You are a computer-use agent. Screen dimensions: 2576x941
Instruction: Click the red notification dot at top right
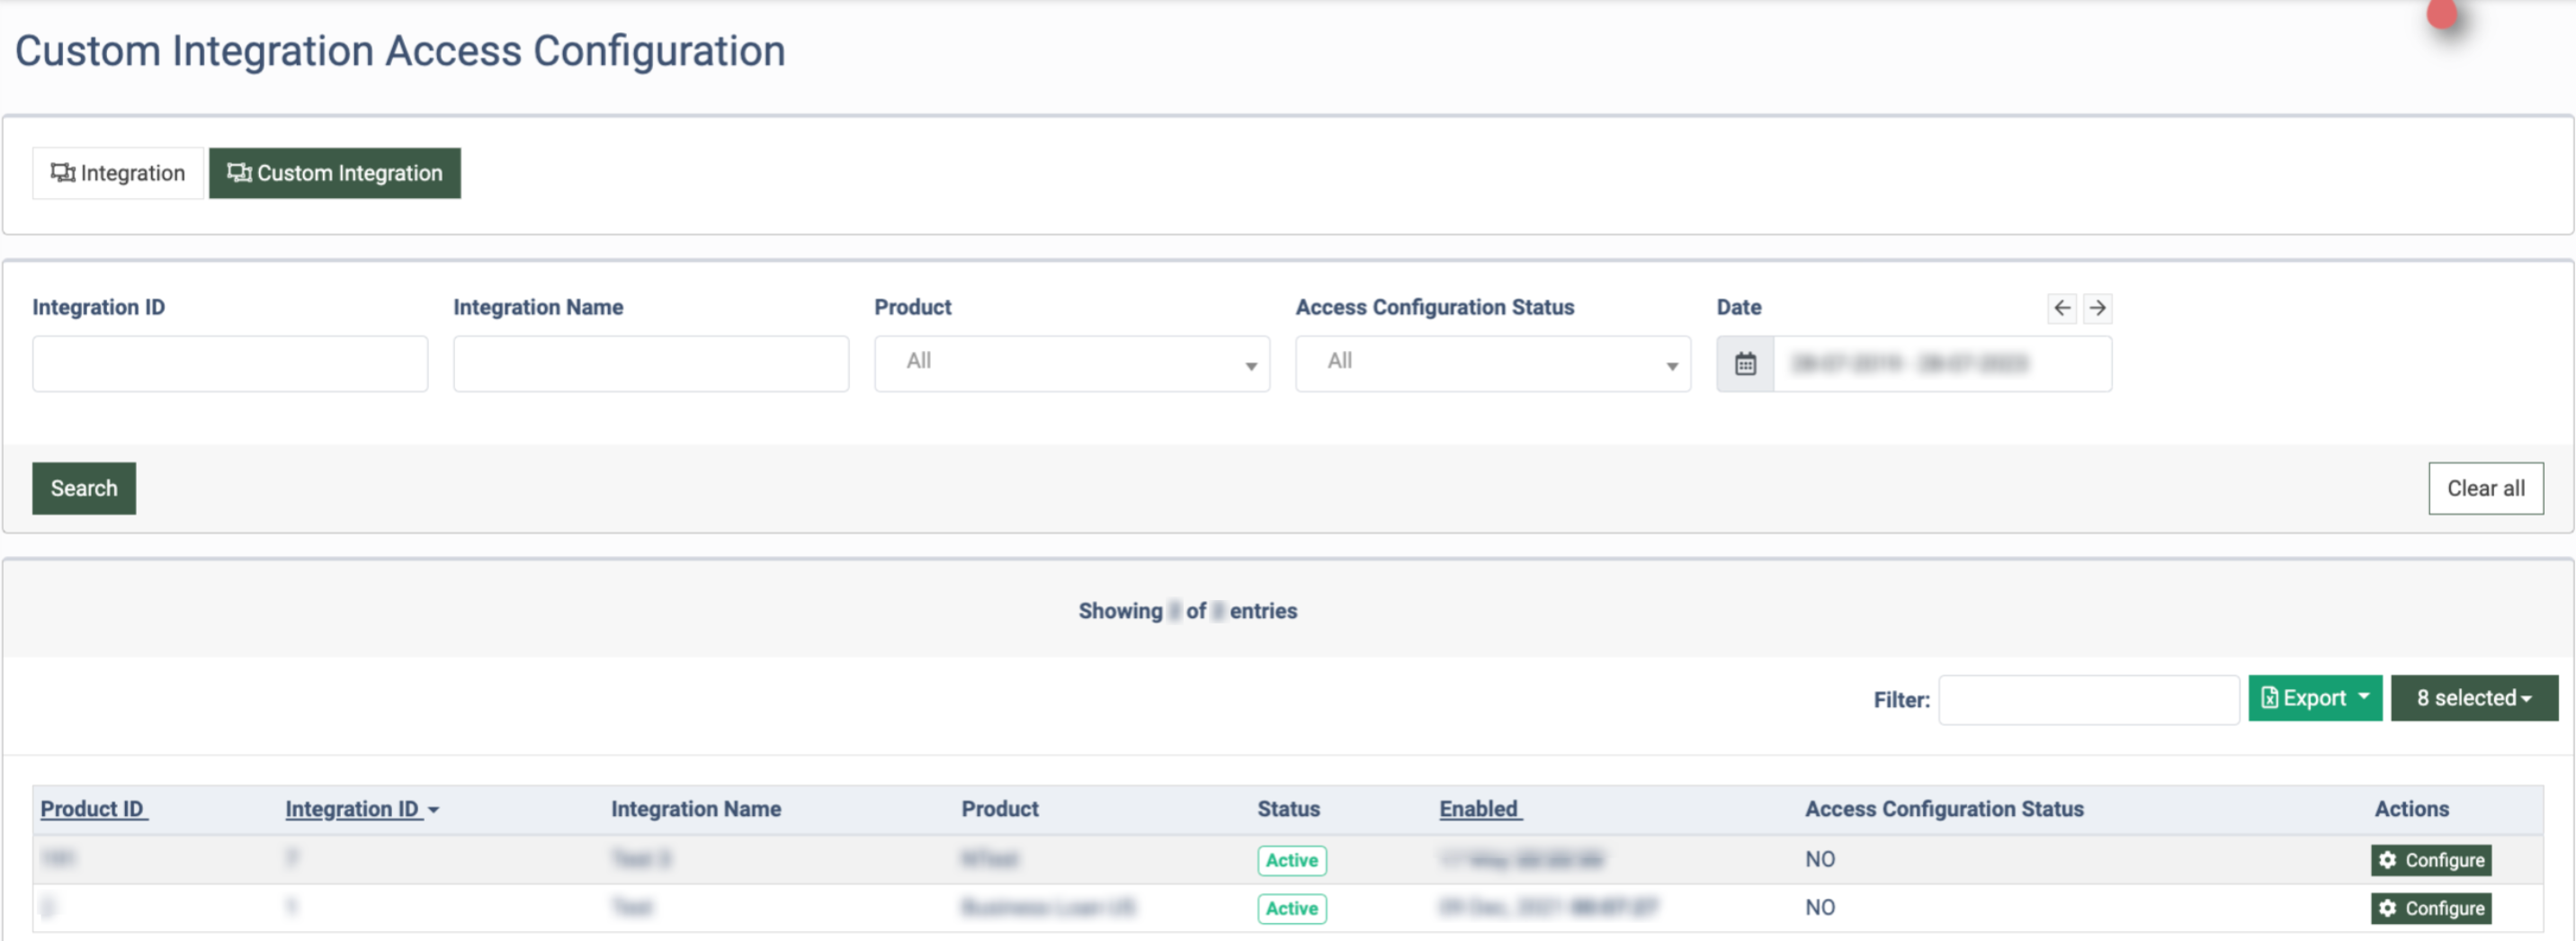click(2442, 13)
